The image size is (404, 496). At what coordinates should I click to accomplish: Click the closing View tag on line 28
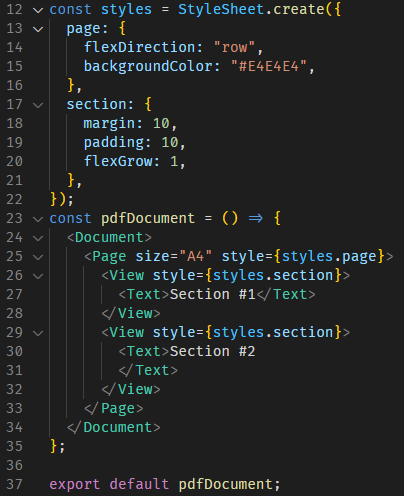[x=131, y=313]
